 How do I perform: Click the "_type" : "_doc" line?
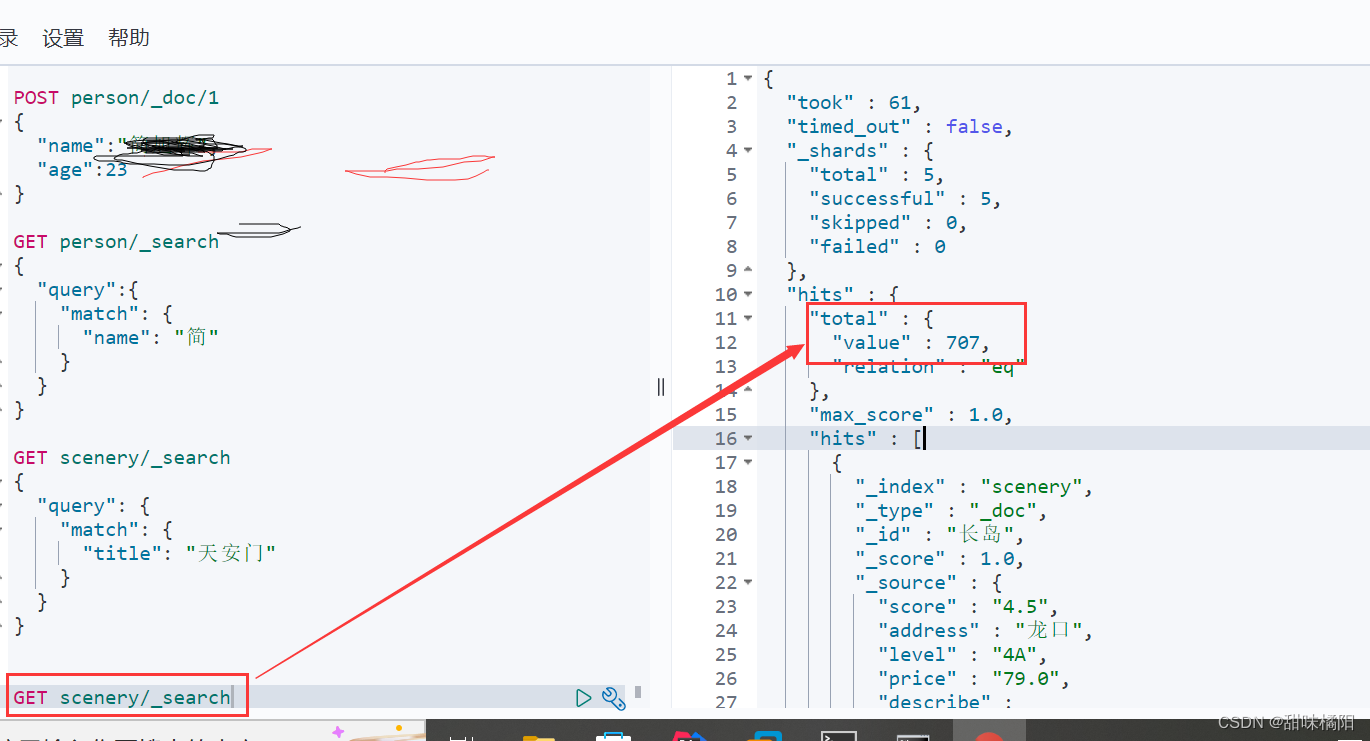(951, 511)
